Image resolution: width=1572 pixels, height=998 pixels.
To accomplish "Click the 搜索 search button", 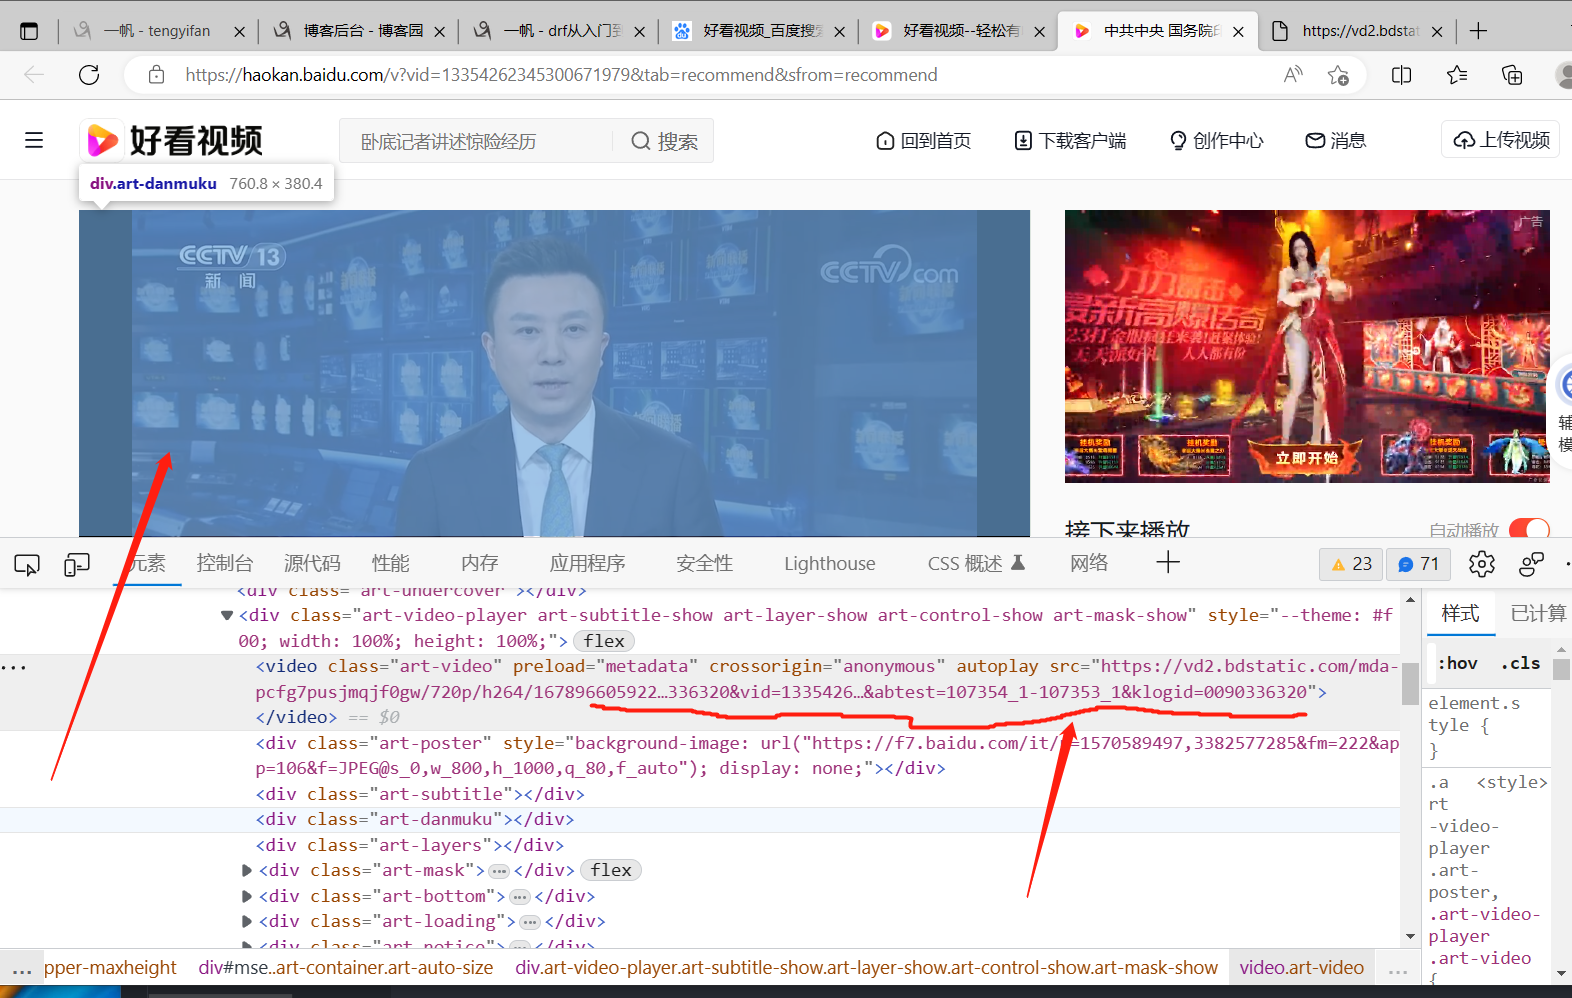I will pos(665,141).
